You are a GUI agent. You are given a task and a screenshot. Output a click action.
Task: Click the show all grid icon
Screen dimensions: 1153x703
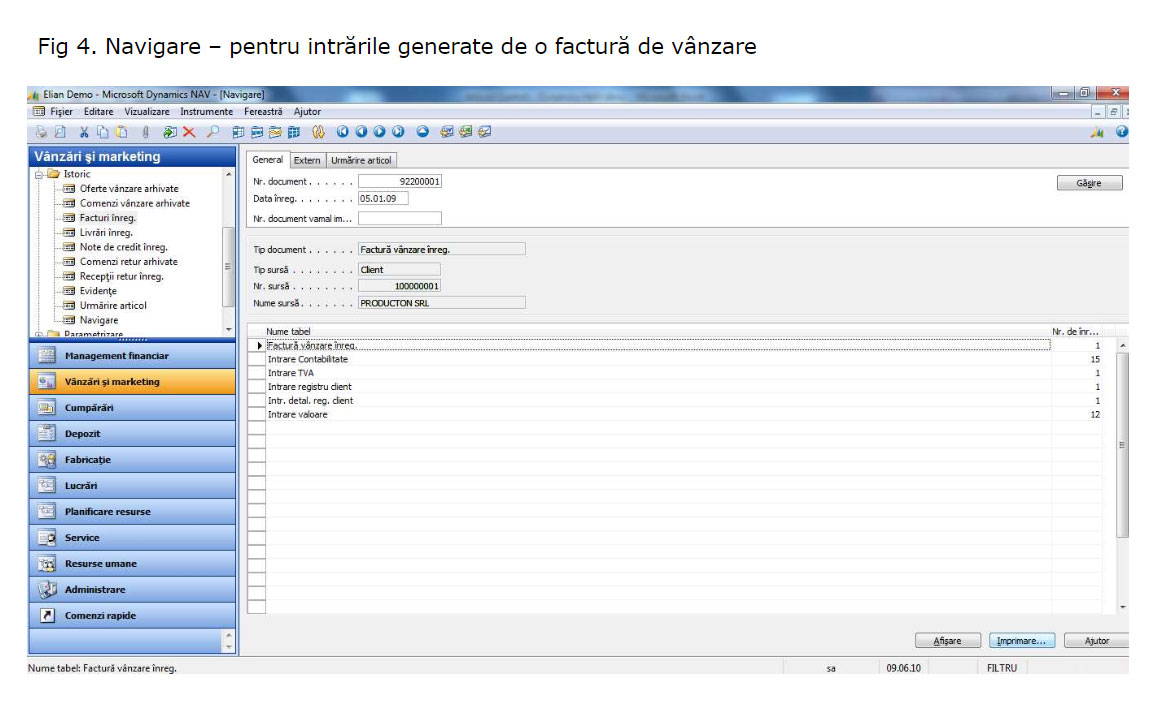pyautogui.click(x=294, y=132)
